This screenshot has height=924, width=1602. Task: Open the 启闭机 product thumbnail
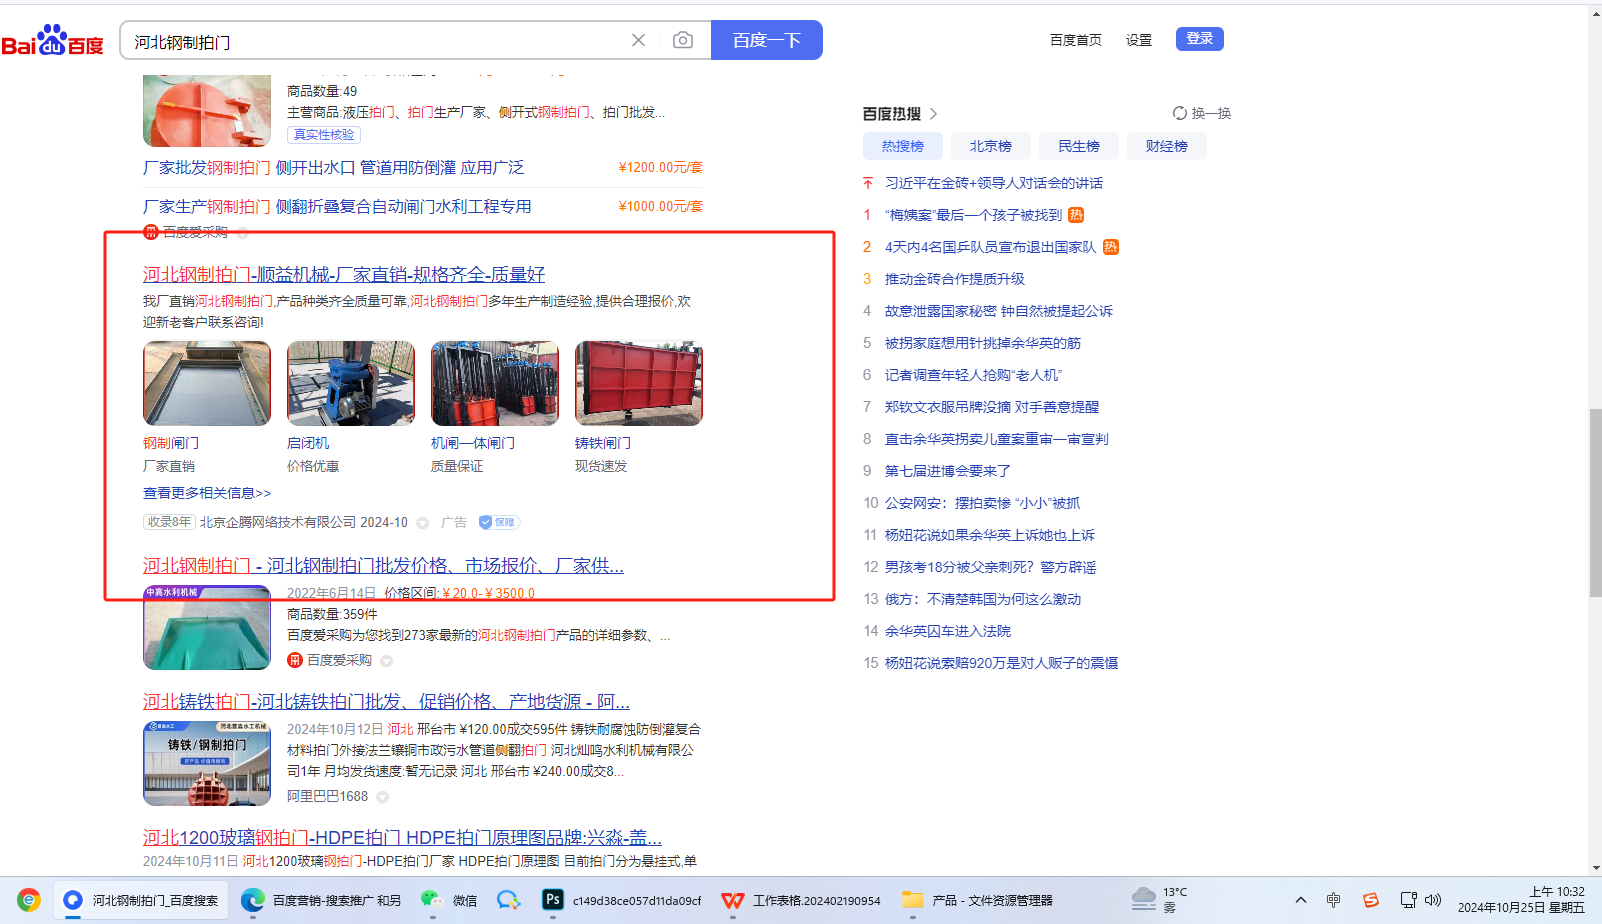[351, 384]
